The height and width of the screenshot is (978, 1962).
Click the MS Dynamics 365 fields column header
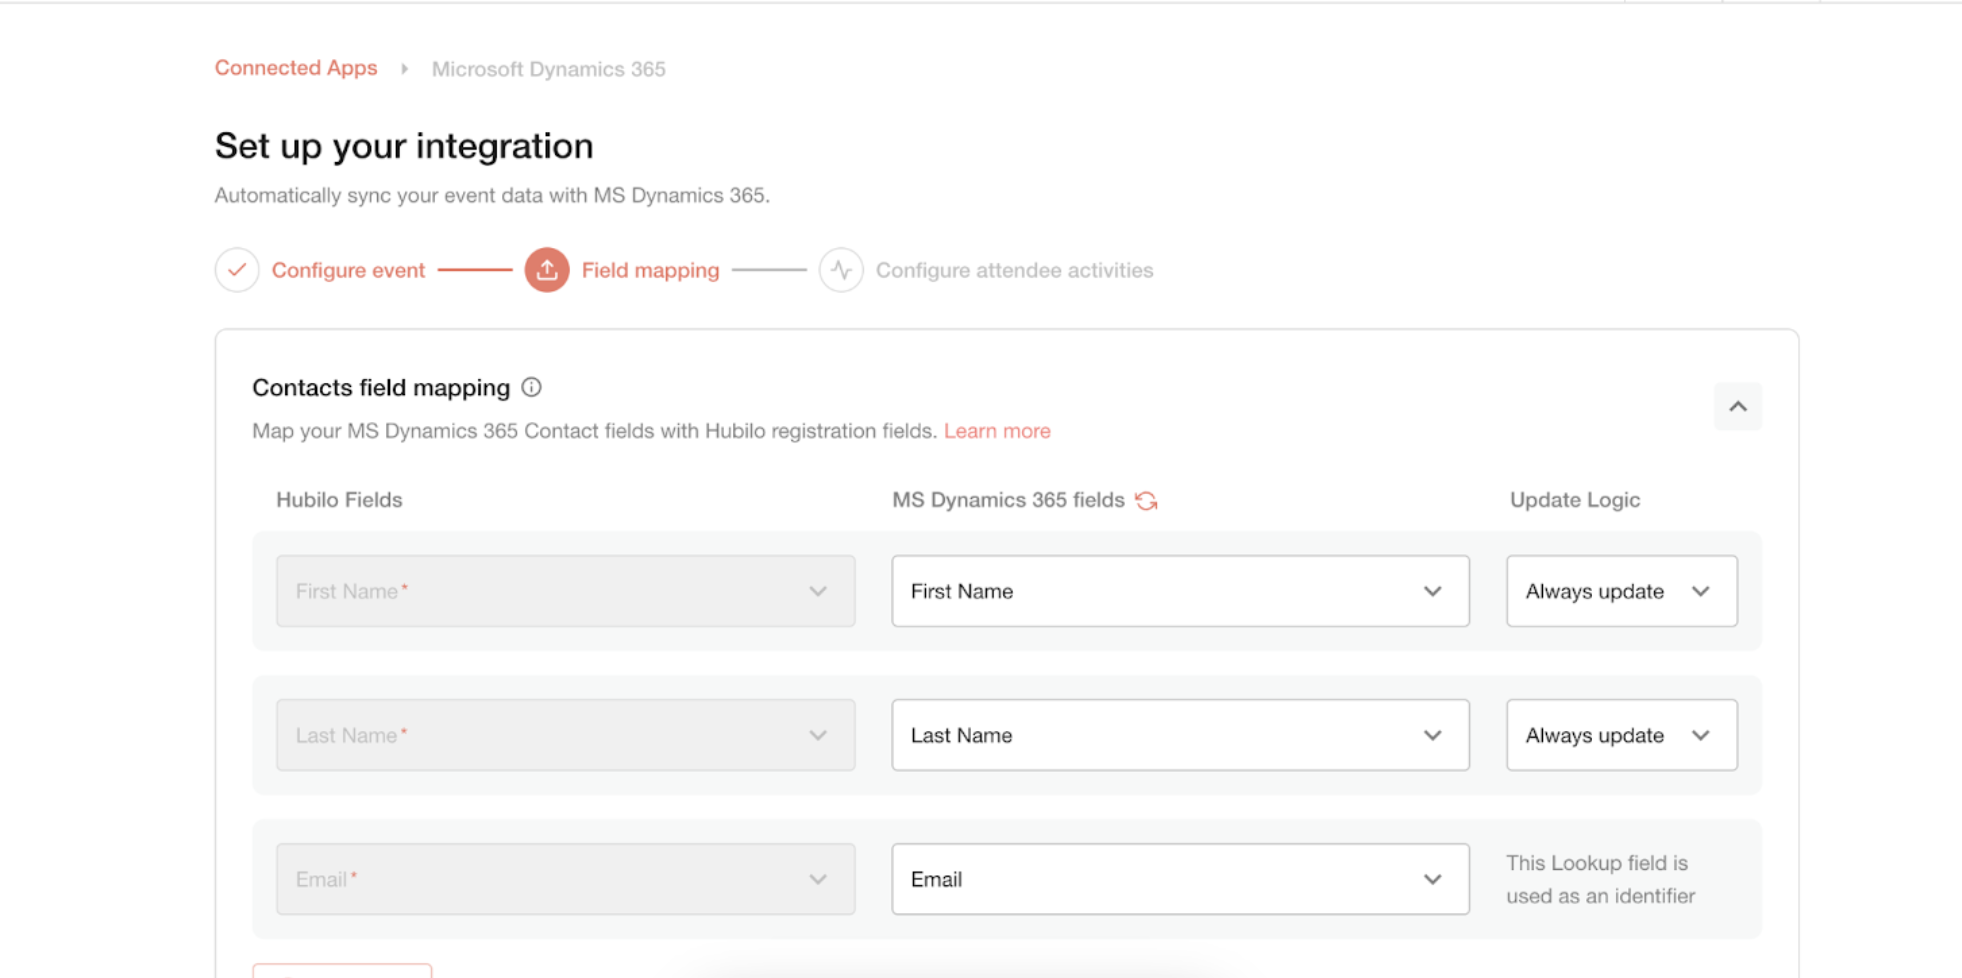click(1008, 500)
